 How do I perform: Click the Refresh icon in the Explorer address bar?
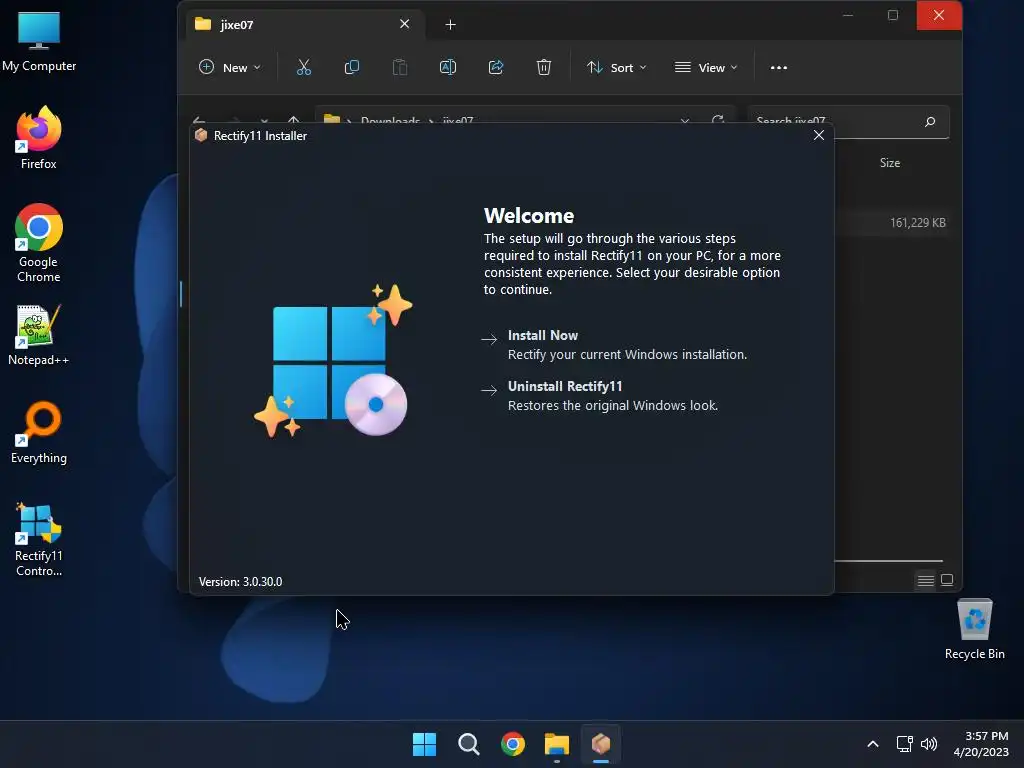pyautogui.click(x=718, y=121)
